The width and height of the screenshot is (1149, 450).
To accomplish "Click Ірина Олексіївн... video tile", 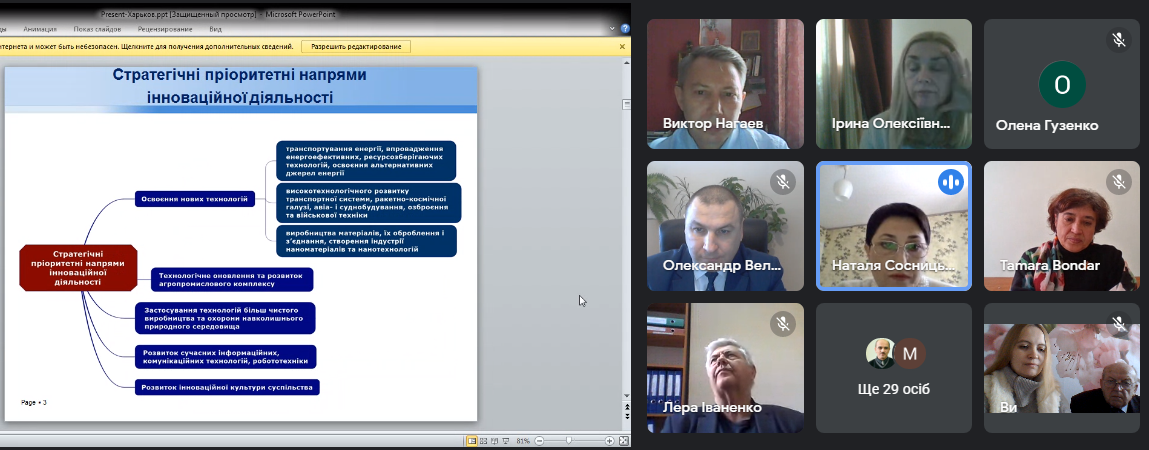I will (894, 84).
